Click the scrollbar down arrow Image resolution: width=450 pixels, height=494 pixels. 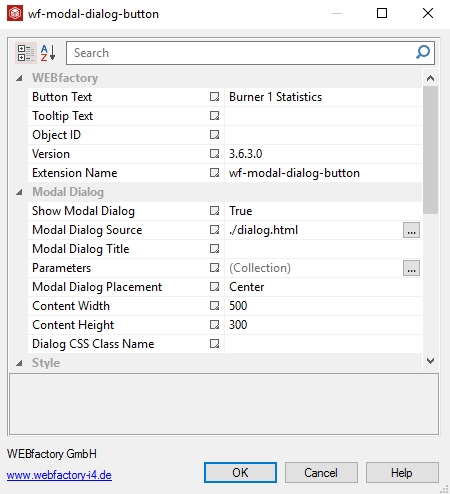pyautogui.click(x=430, y=361)
